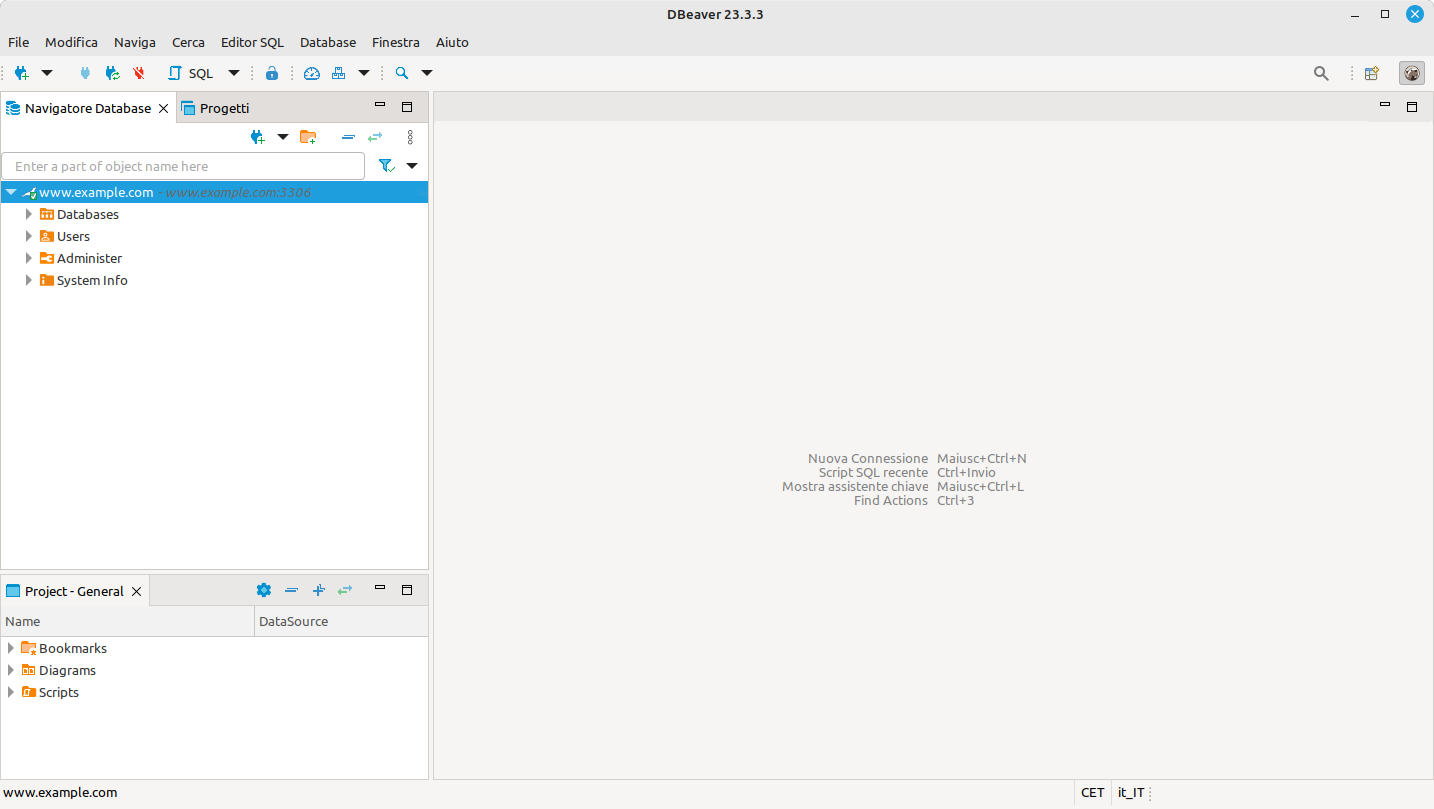Open the Cerca menu
Image resolution: width=1434 pixels, height=809 pixels.
(188, 42)
